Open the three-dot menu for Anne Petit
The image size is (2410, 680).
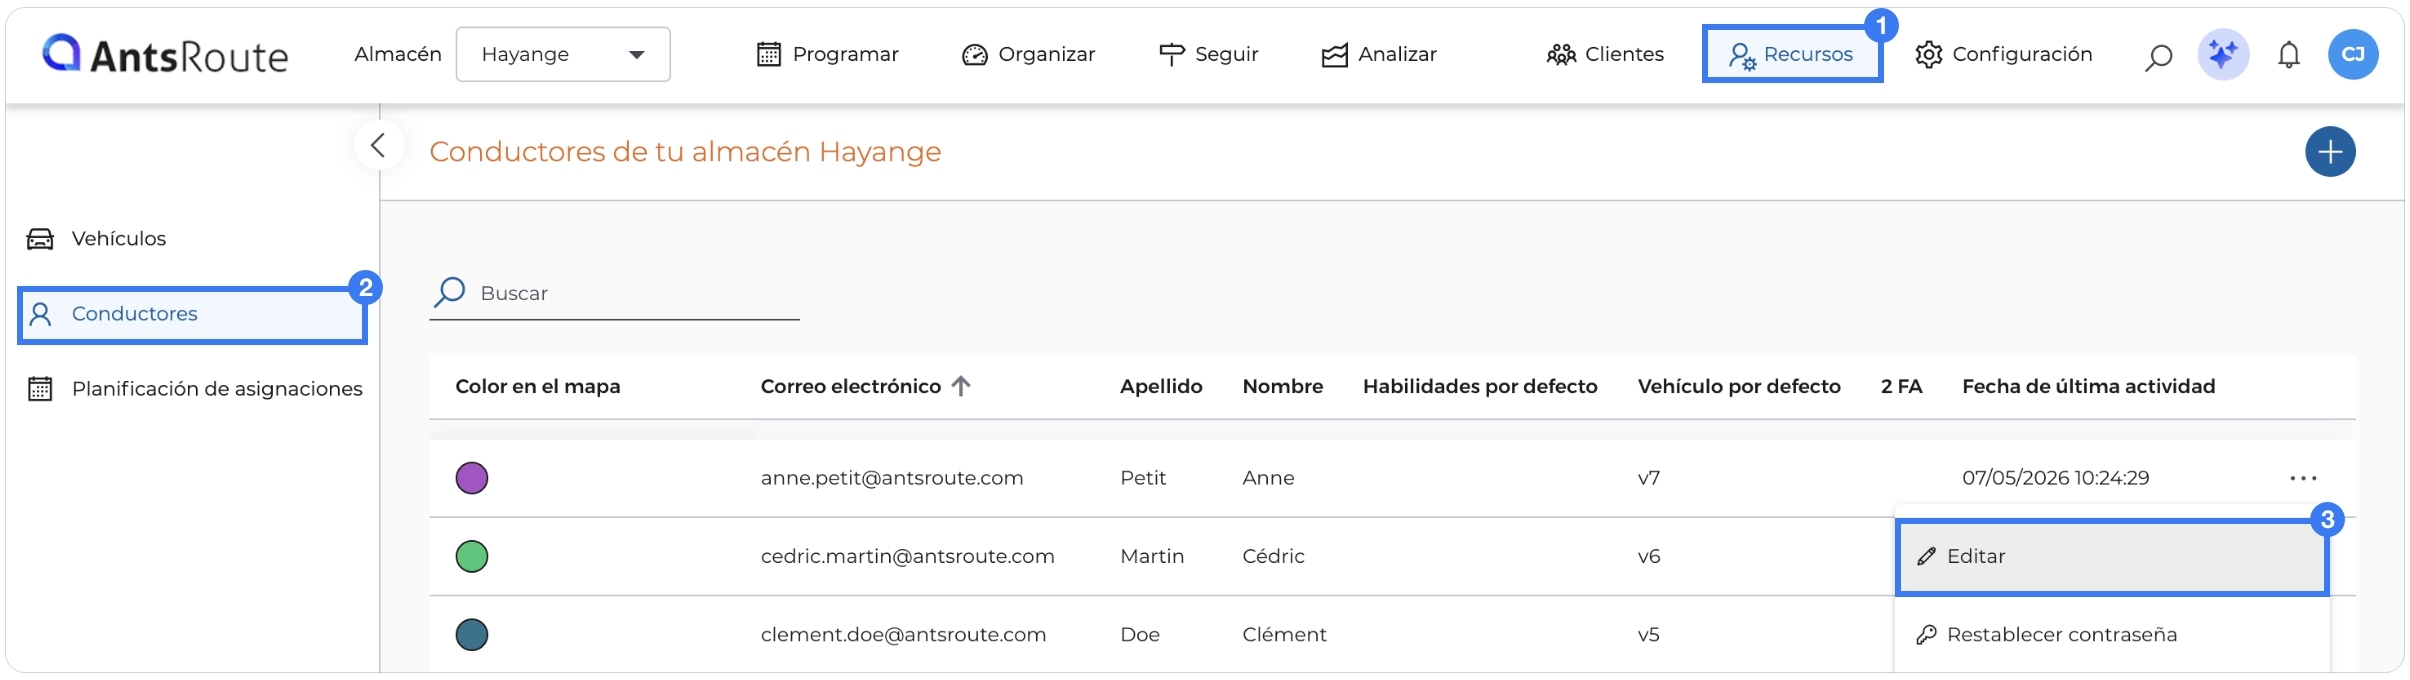click(x=2303, y=478)
